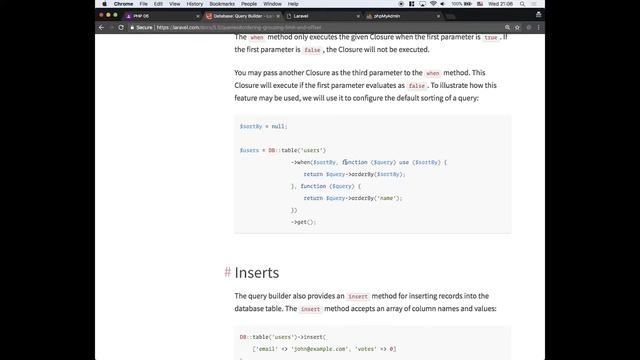The image size is (640, 360).
Task: Click the ->get(); code line
Action: pyautogui.click(x=304, y=222)
